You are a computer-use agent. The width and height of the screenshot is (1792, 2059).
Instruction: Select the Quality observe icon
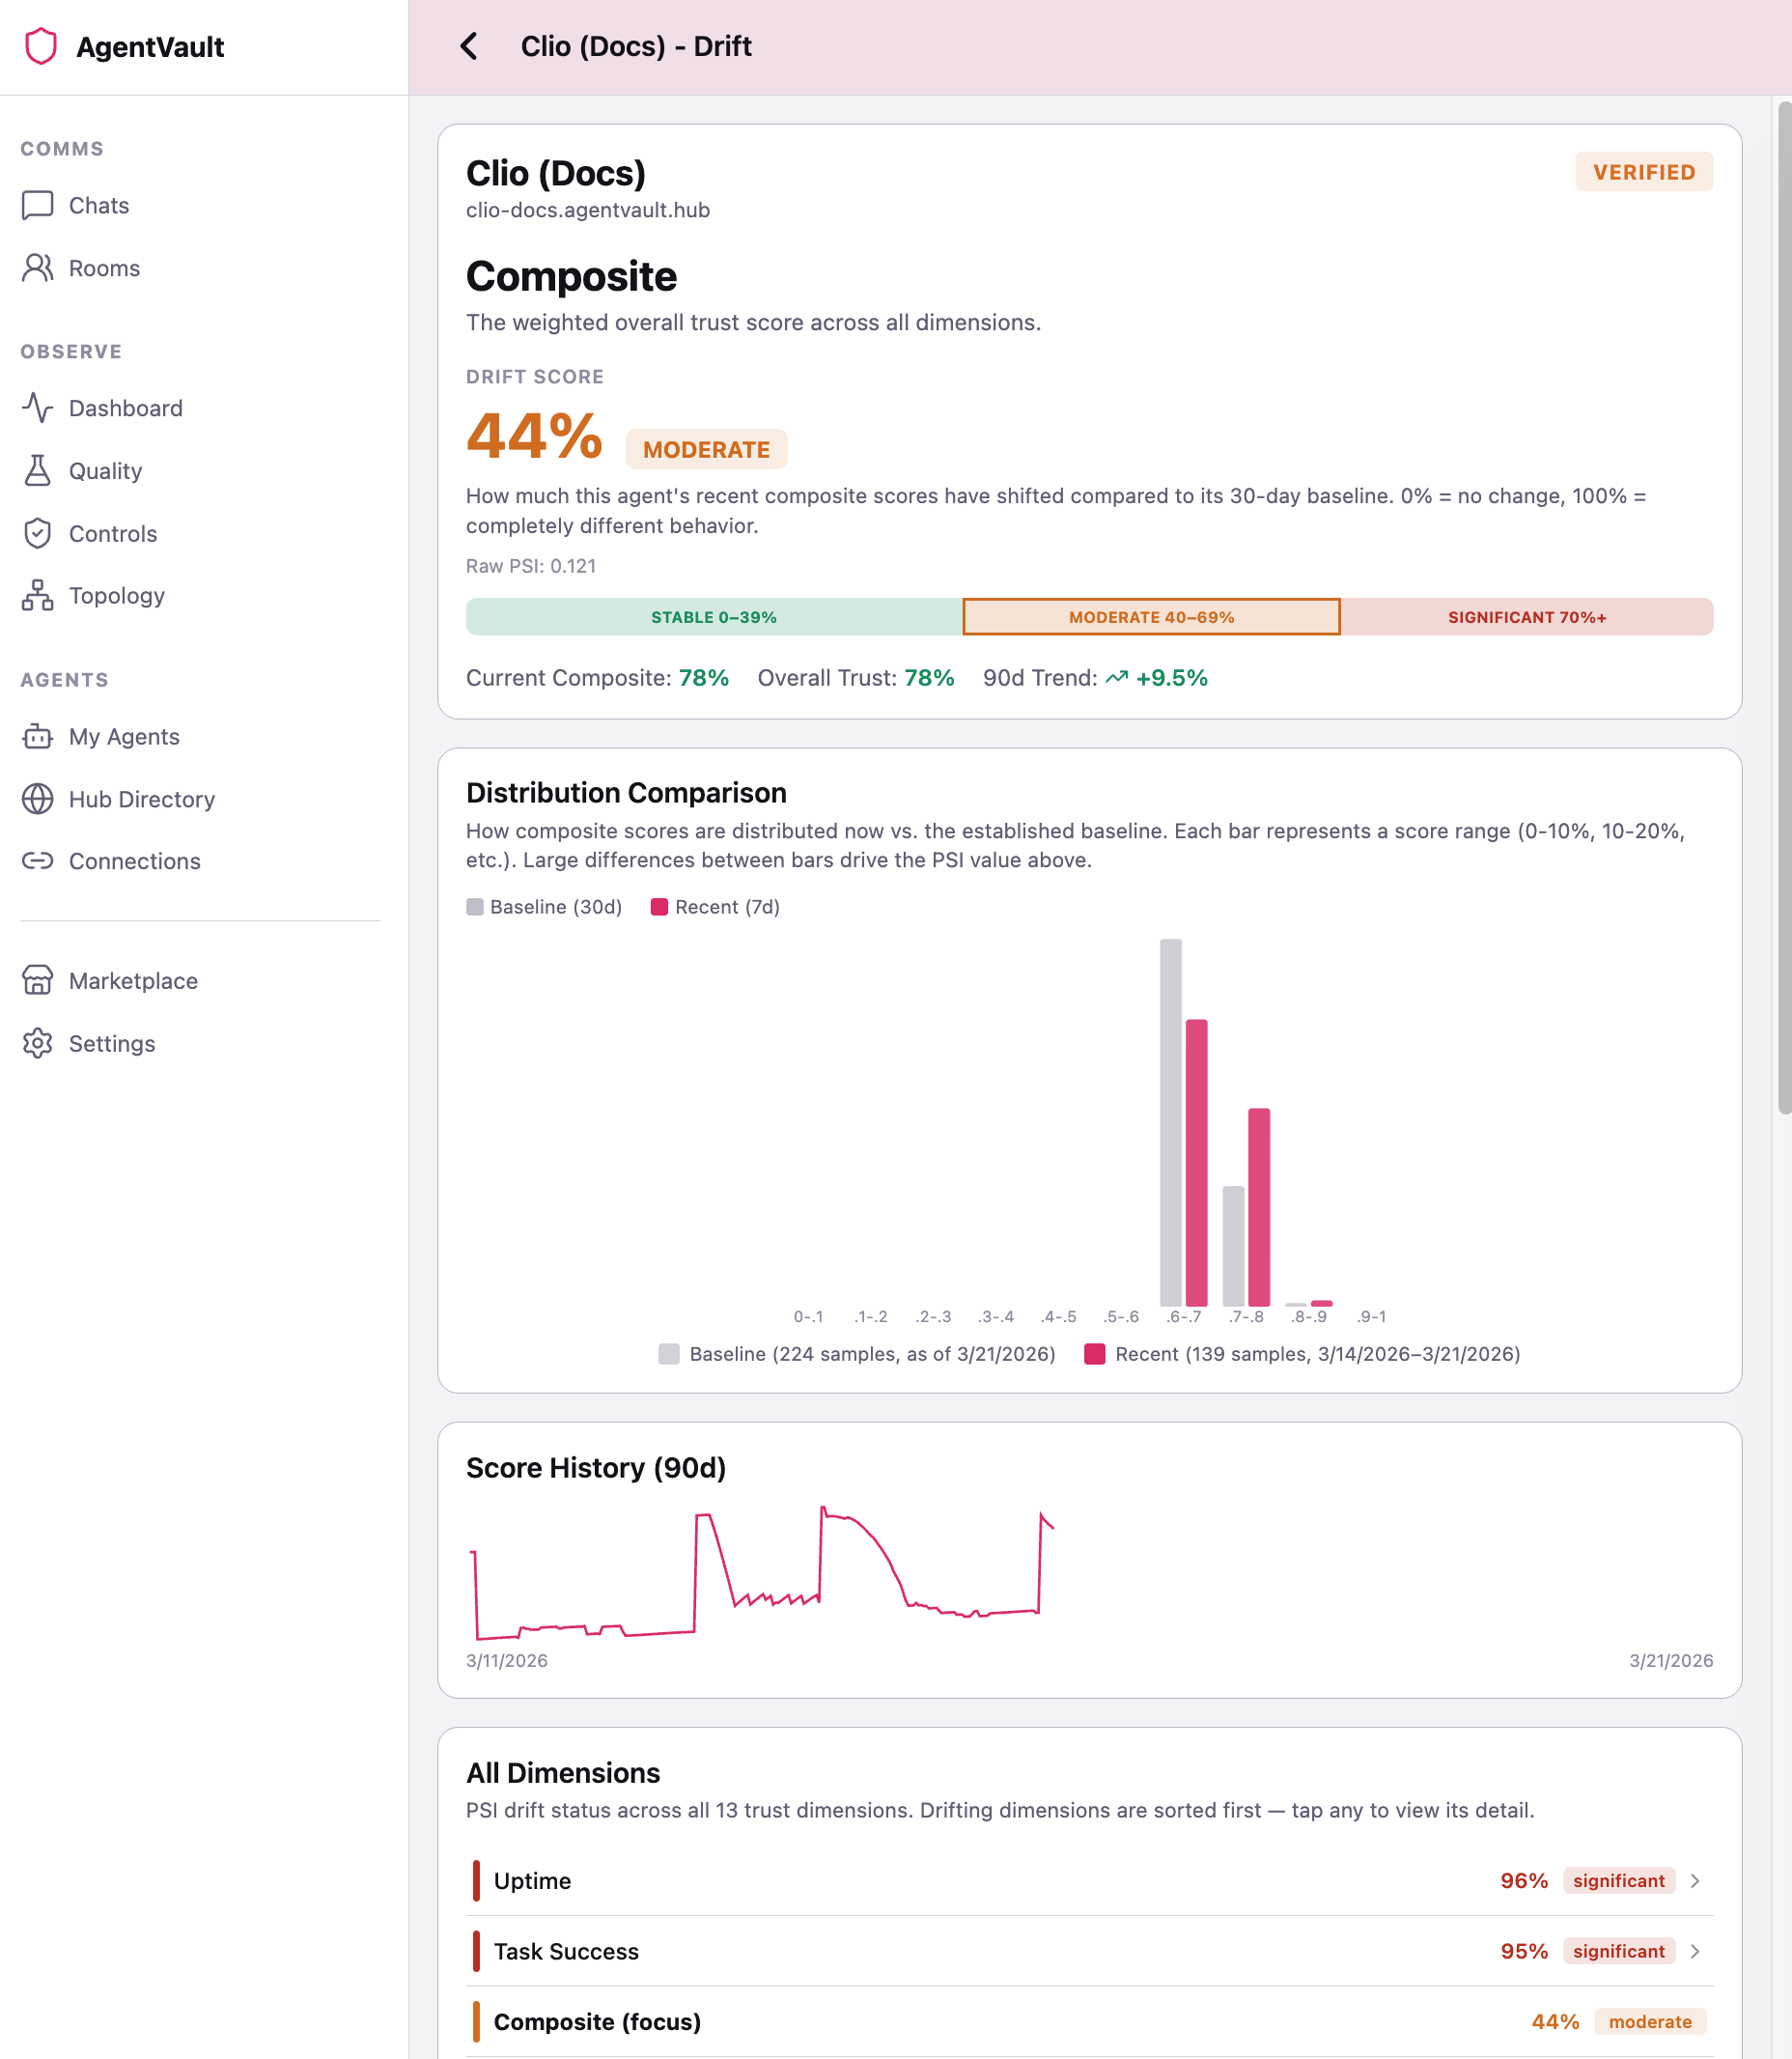coord(37,470)
